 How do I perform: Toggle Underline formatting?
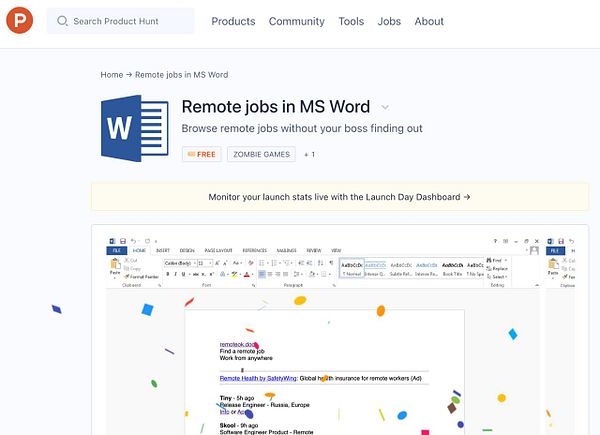point(183,274)
